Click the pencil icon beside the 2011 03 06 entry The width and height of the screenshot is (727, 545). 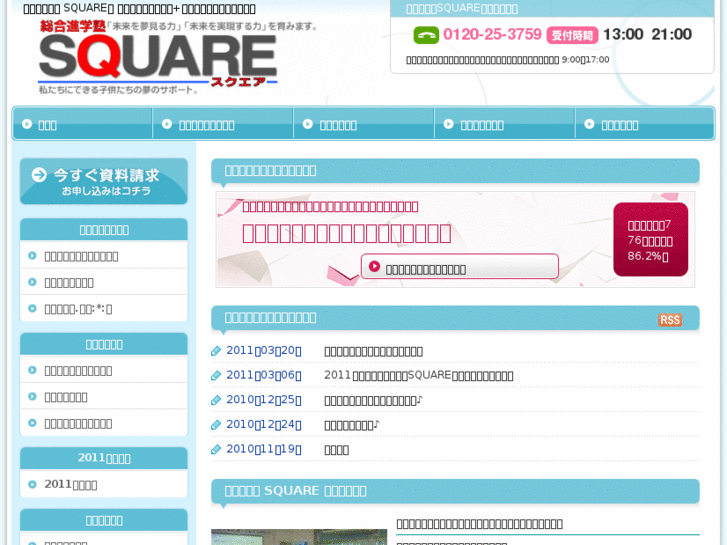pyautogui.click(x=216, y=375)
